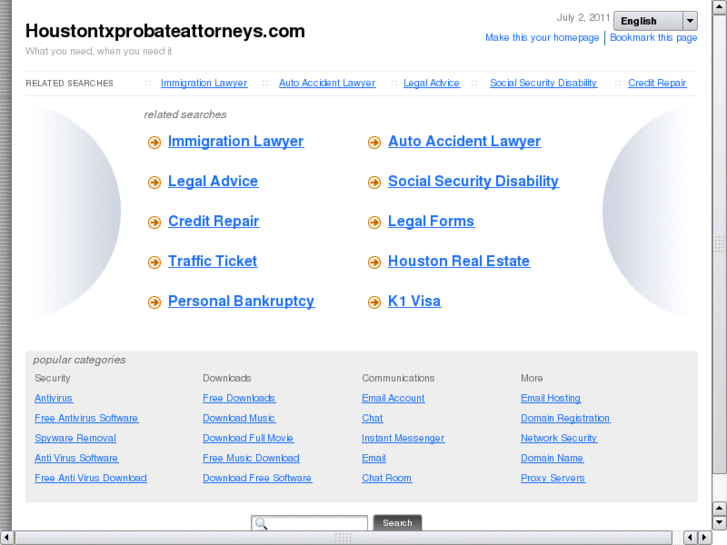Click the arrow icon beside Personal Bankruptcy
Screen dimensions: 727x545
click(x=154, y=302)
